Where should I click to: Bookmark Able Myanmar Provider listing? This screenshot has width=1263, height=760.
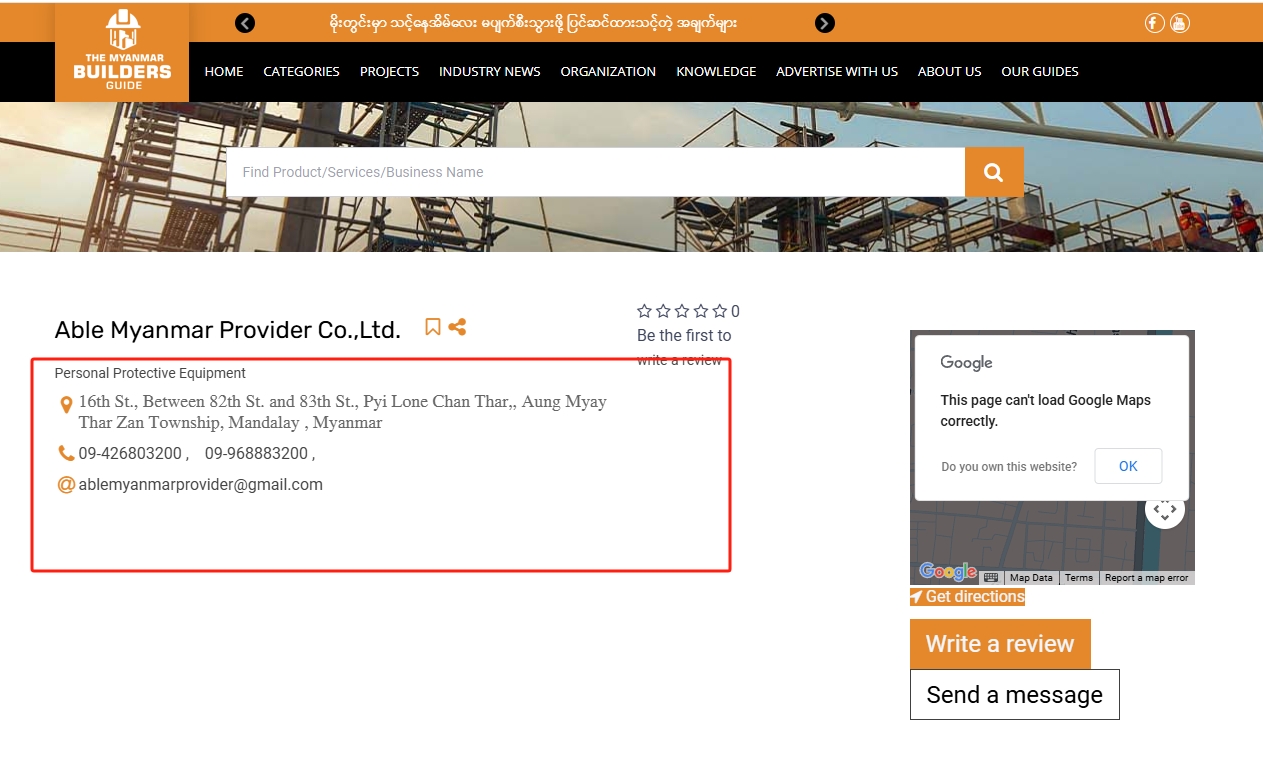(433, 327)
